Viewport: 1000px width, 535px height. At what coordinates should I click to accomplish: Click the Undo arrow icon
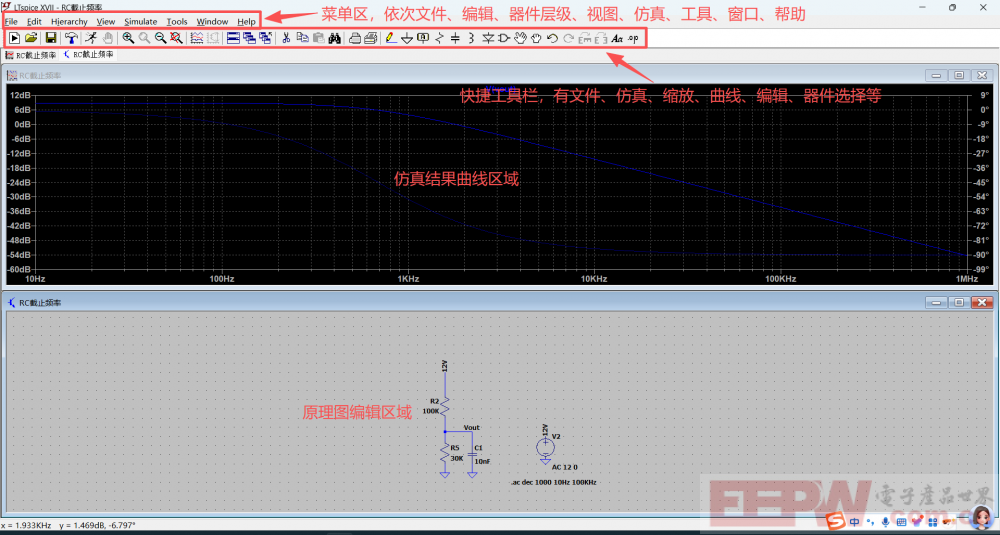pyautogui.click(x=552, y=38)
